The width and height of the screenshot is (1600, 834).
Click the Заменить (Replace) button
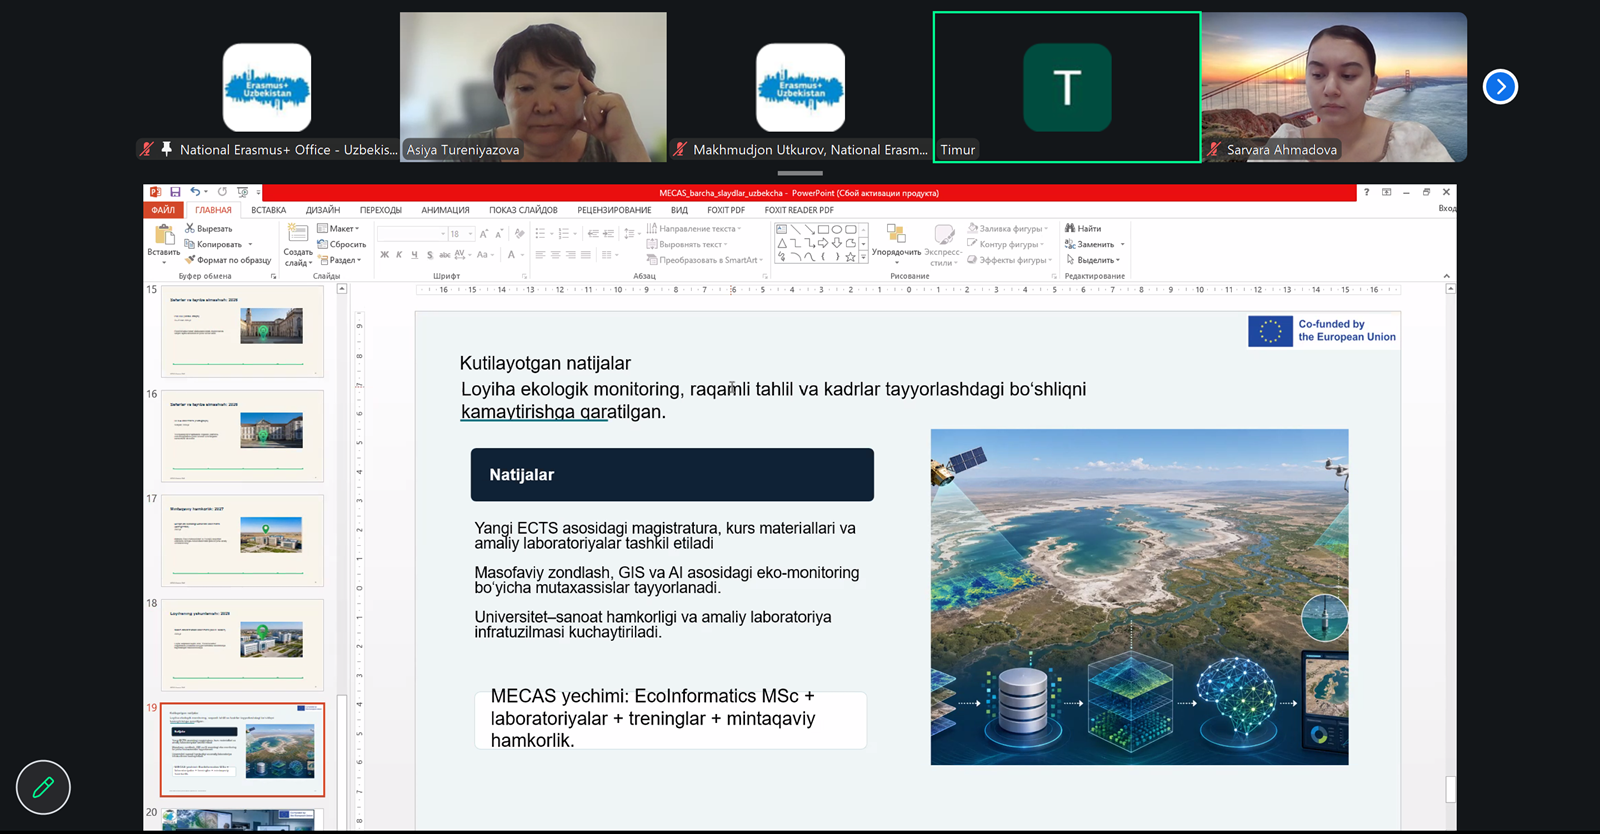click(1090, 244)
